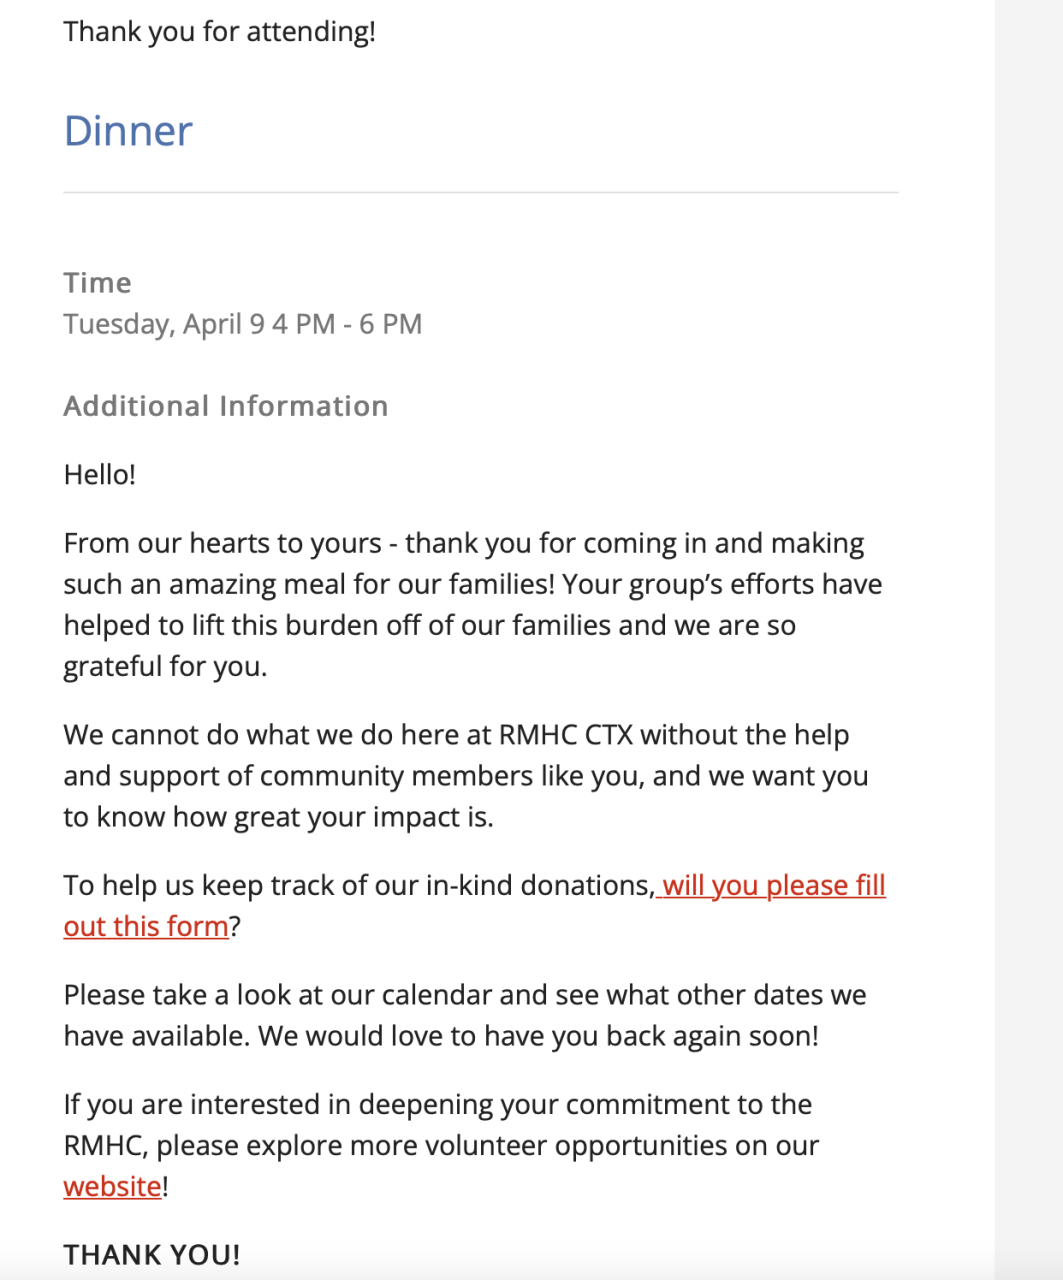Viewport: 1063px width, 1280px height.
Task: Click the words "grateful for you."
Action: coord(165,666)
